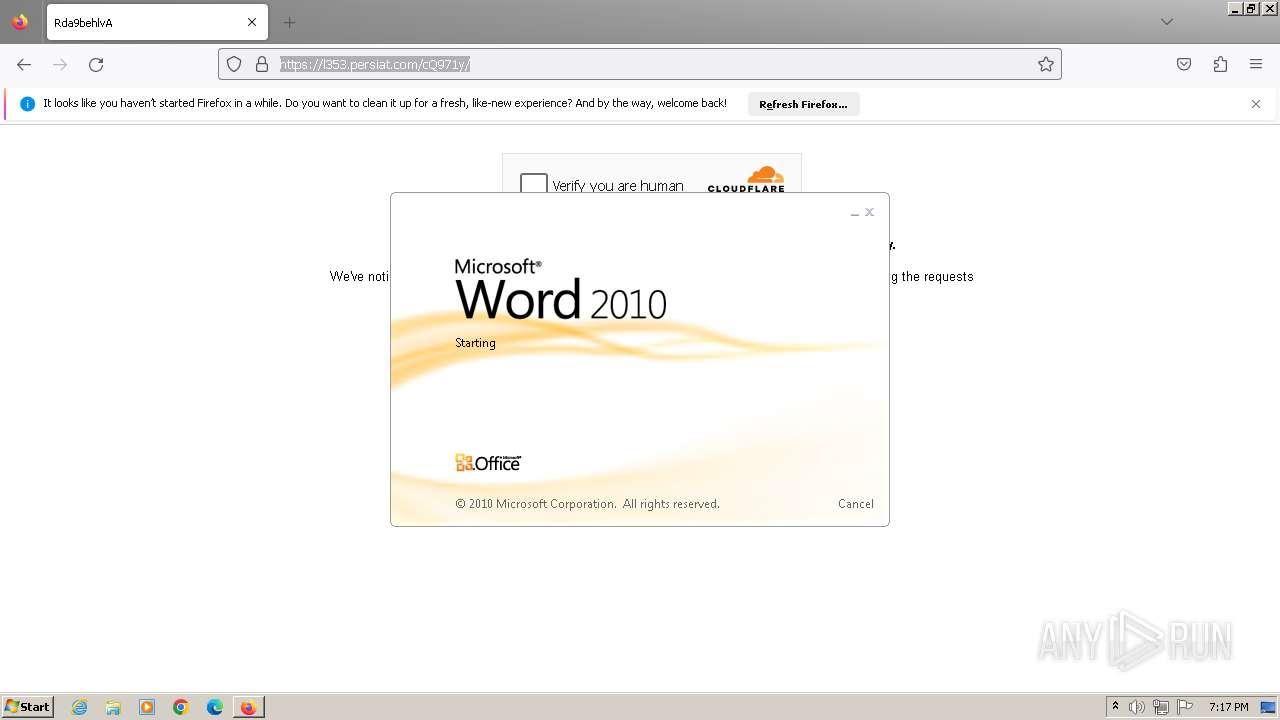Launch Internet Explorer from the taskbar
Image resolution: width=1280 pixels, height=720 pixels.
(80, 707)
